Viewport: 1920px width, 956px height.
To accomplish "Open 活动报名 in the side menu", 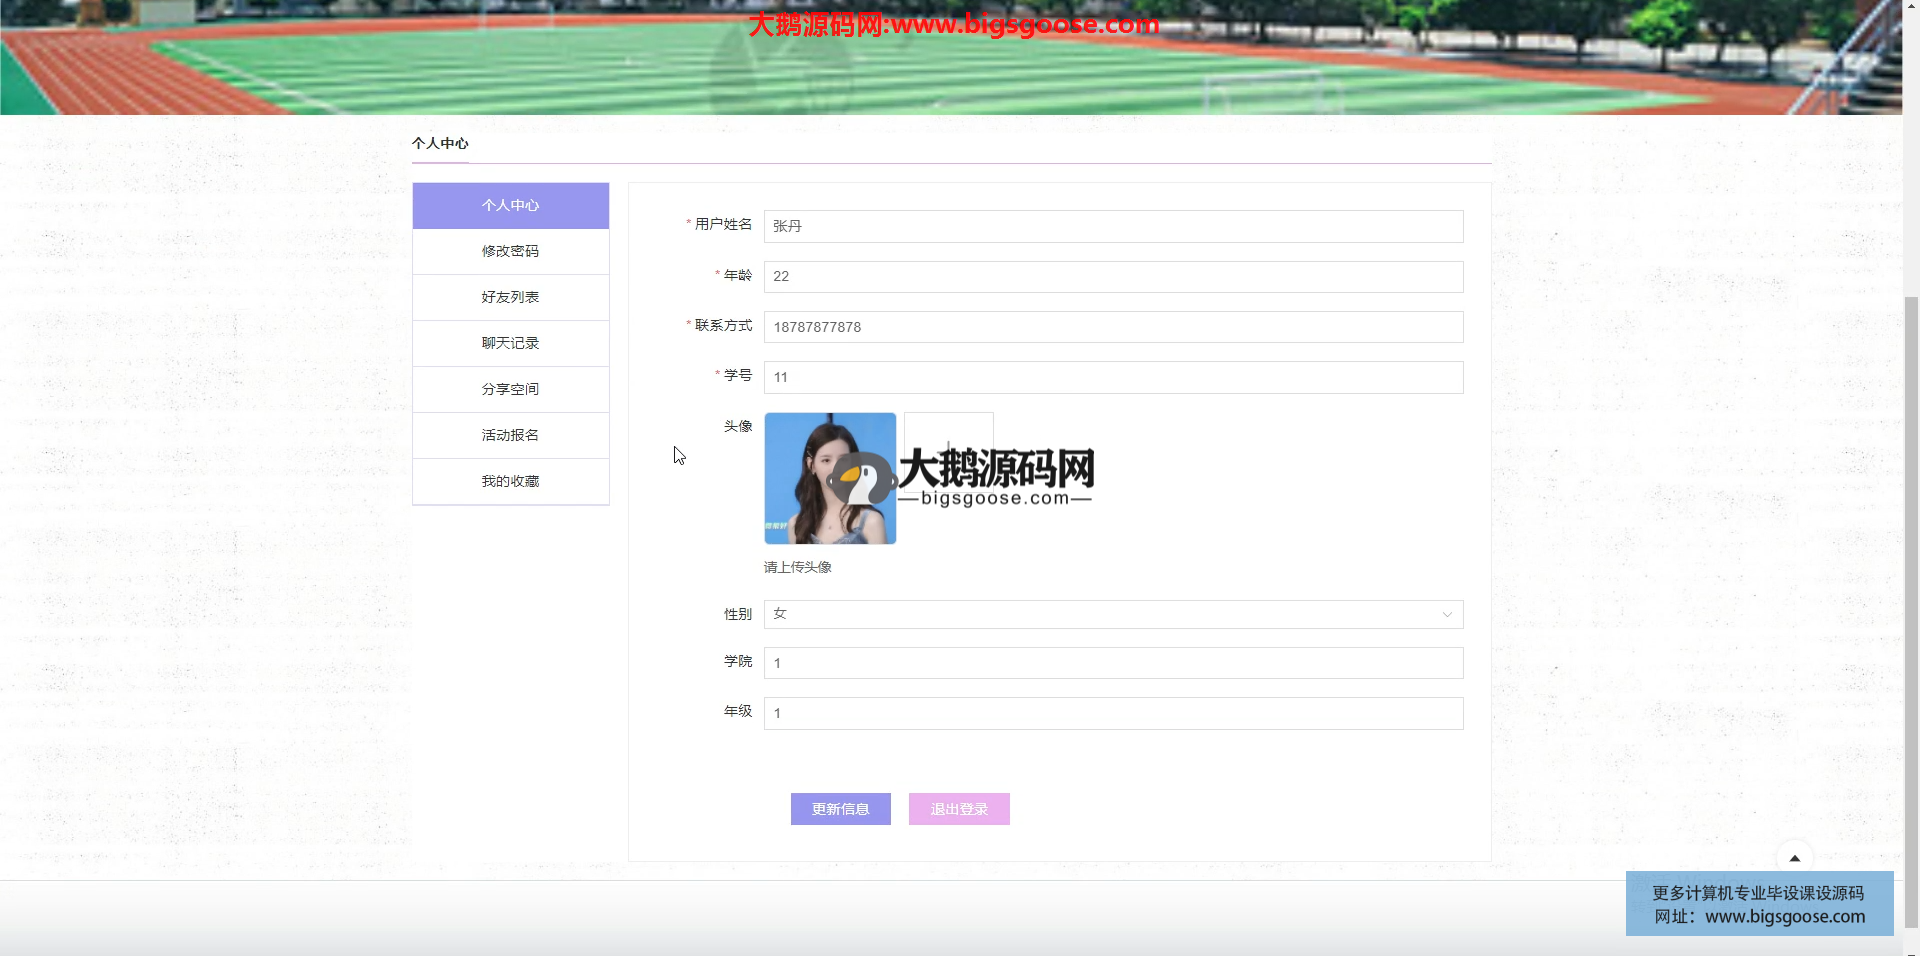I will coord(510,436).
